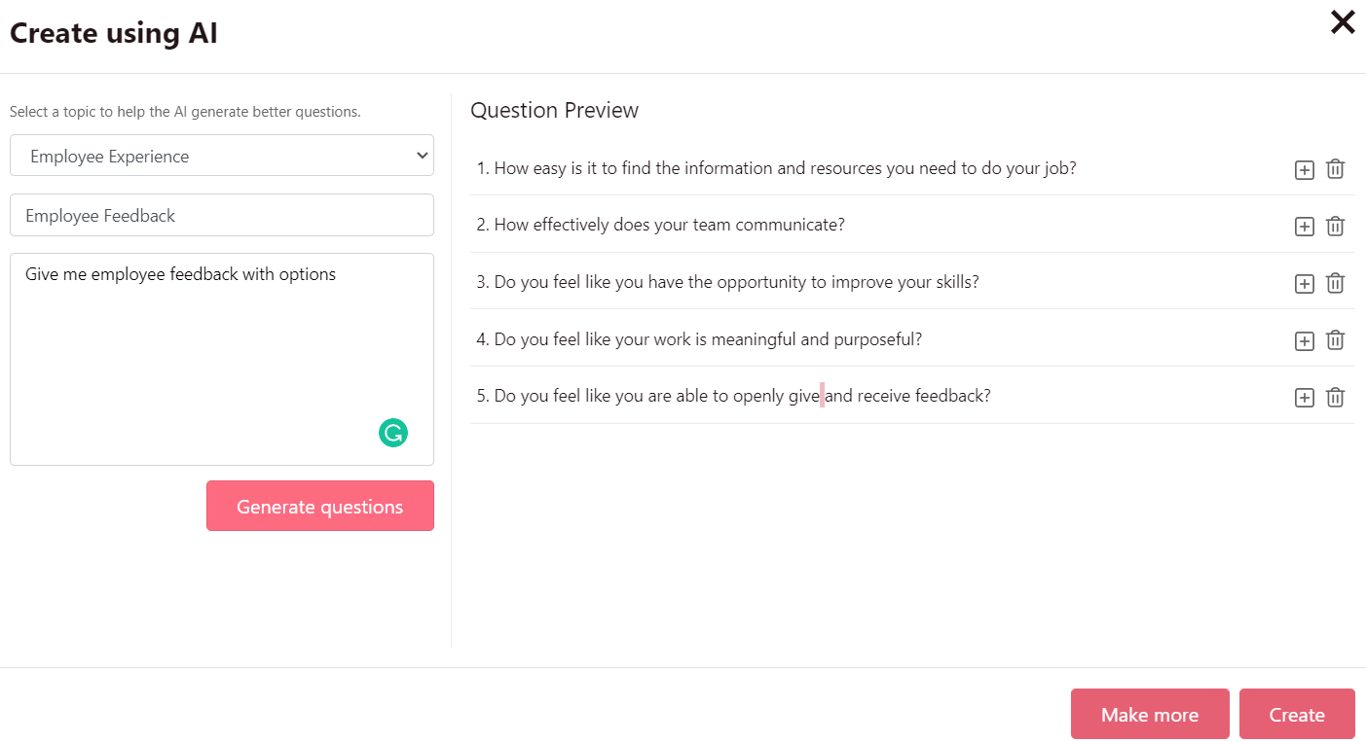
Task: Click add icon for question 1
Action: [1304, 170]
